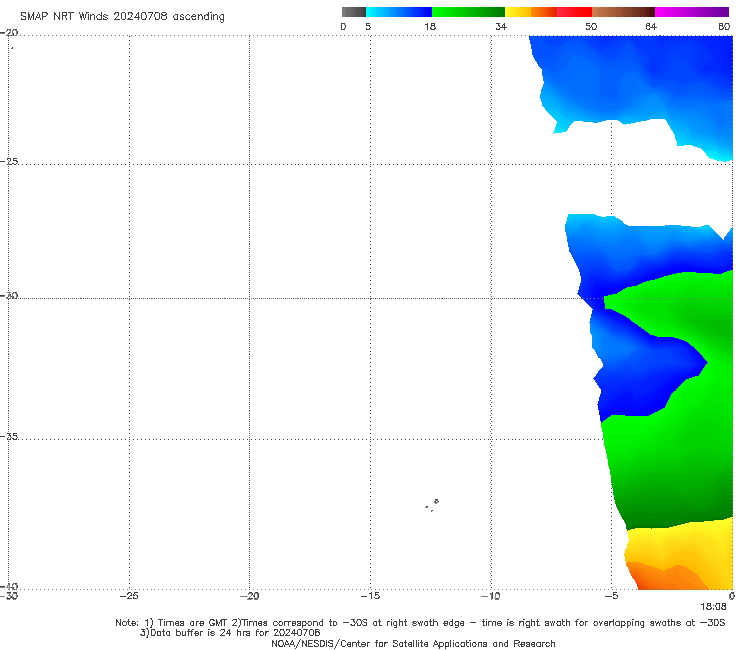740x650 pixels.
Task: Click the color bar label '5'
Action: [x=368, y=26]
